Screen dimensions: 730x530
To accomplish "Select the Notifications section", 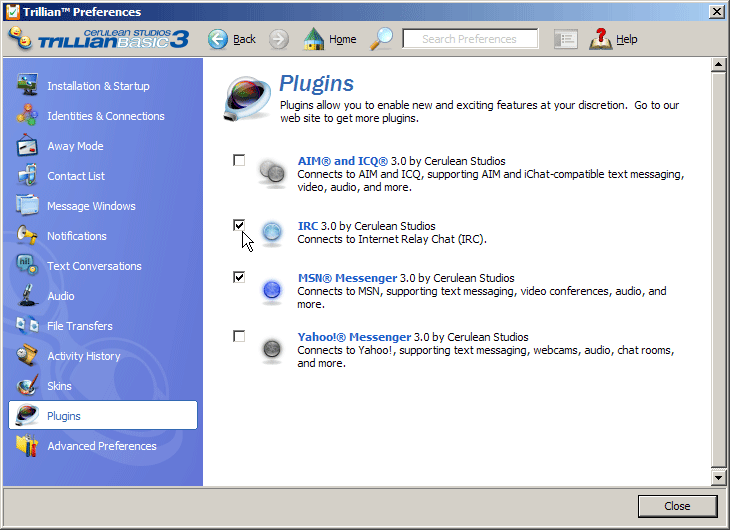I will (x=77, y=236).
